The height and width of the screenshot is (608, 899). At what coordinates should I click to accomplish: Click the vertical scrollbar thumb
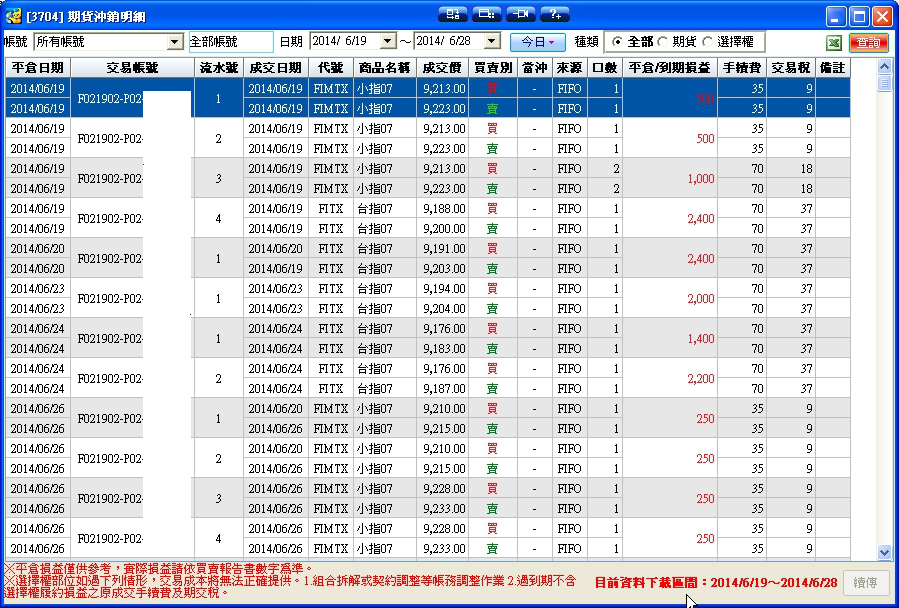tap(884, 84)
